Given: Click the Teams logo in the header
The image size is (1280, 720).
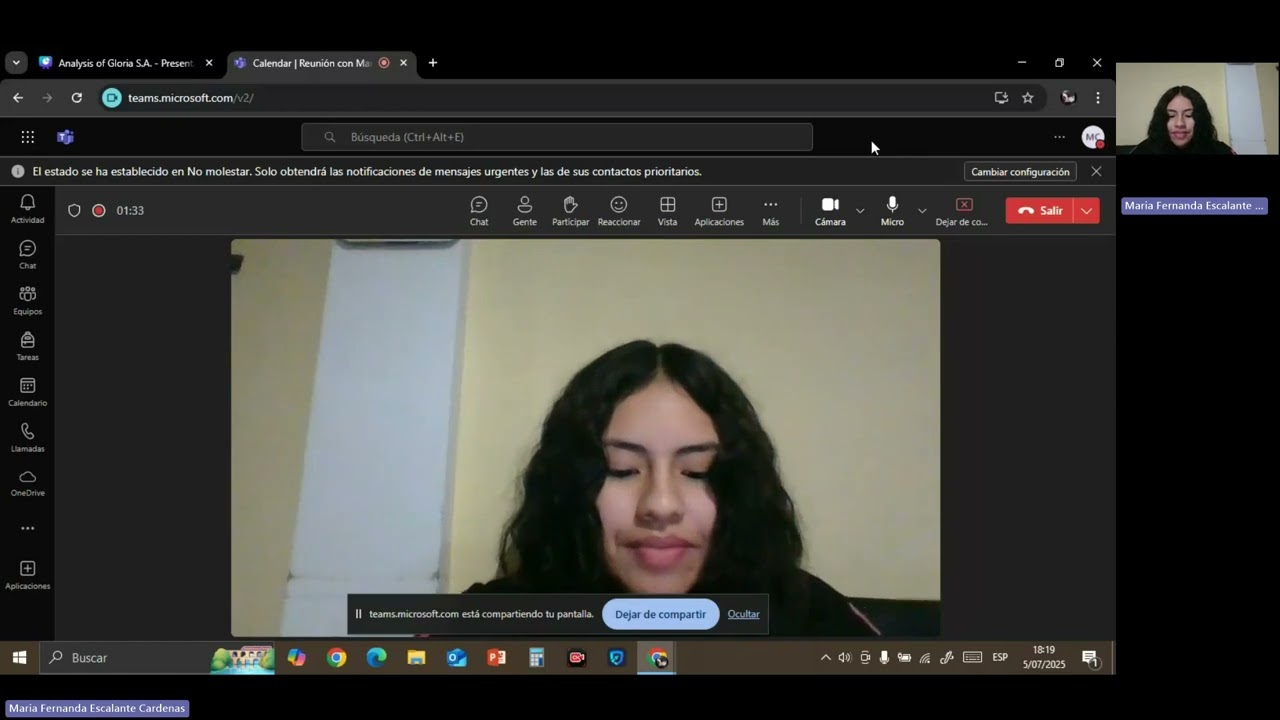Looking at the screenshot, I should click(65, 137).
